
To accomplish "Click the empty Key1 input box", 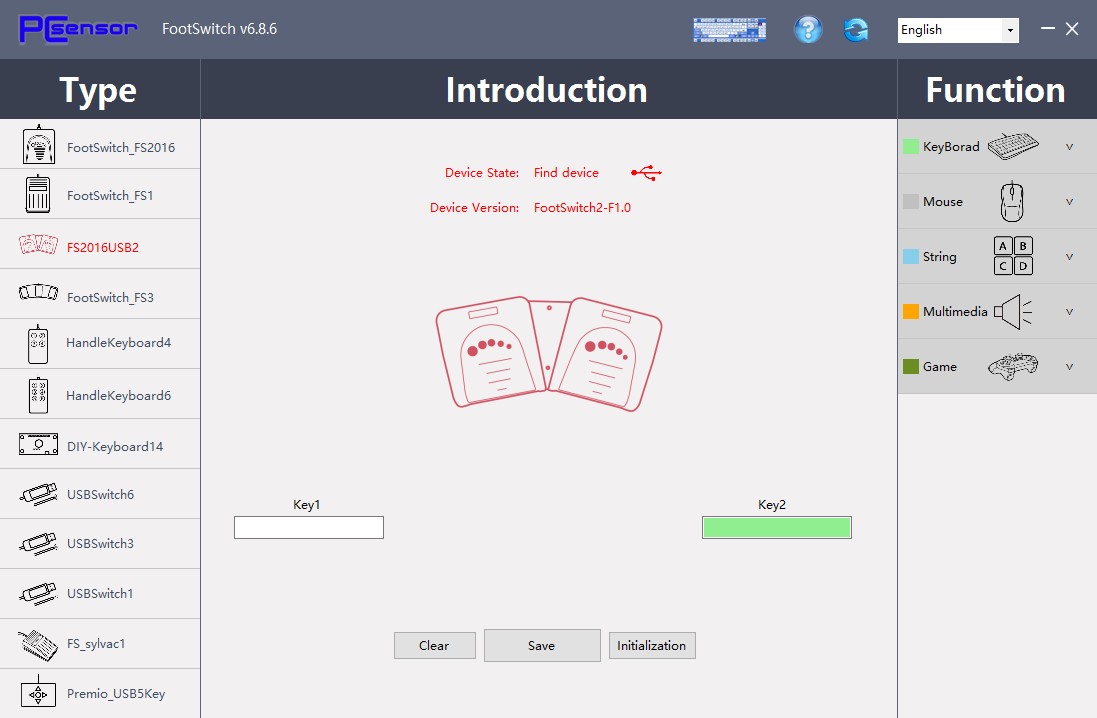I will pyautogui.click(x=309, y=528).
